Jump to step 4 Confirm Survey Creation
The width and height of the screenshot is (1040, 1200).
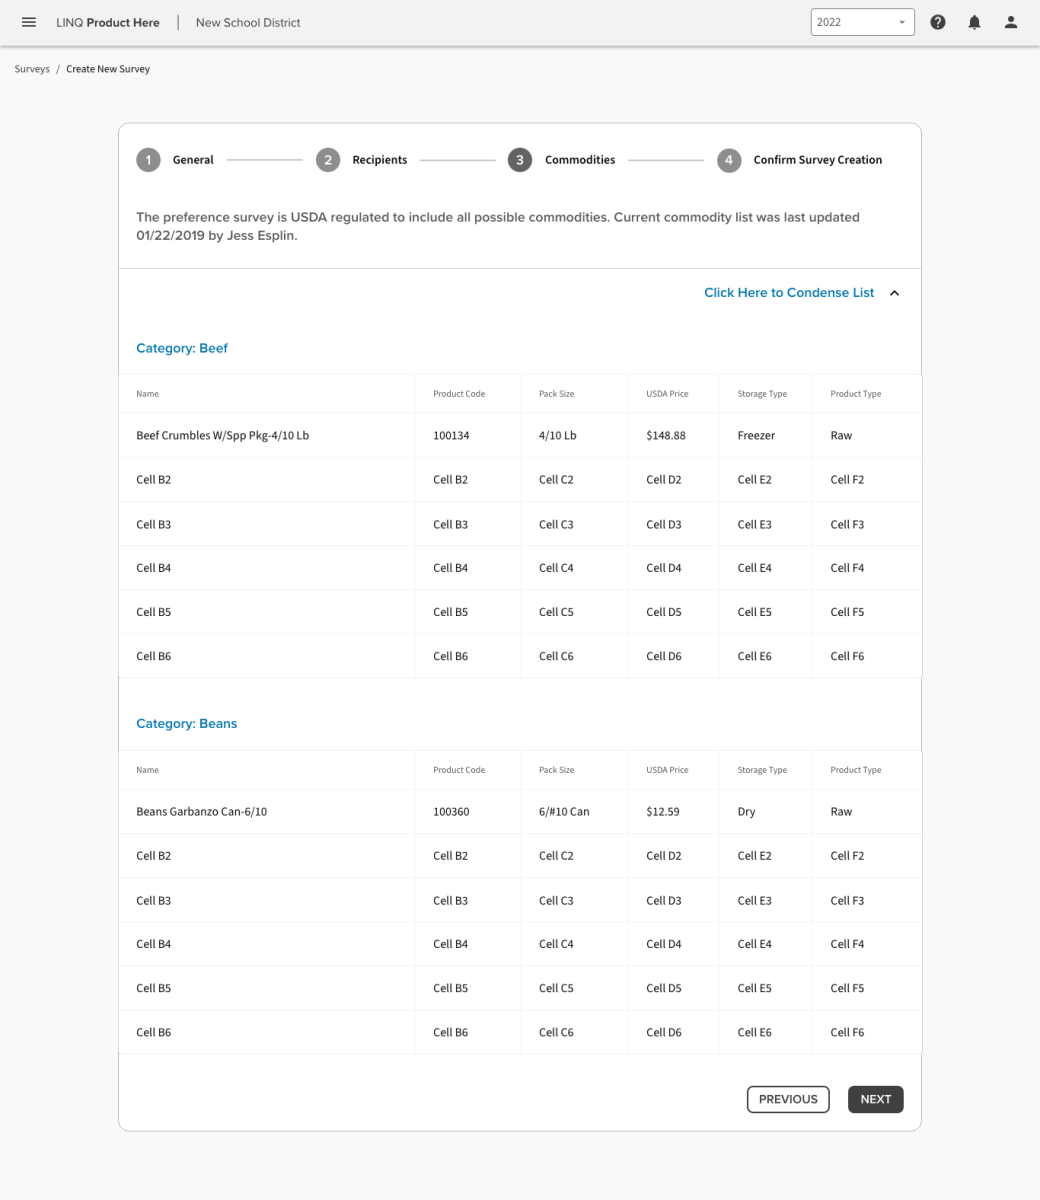(729, 160)
